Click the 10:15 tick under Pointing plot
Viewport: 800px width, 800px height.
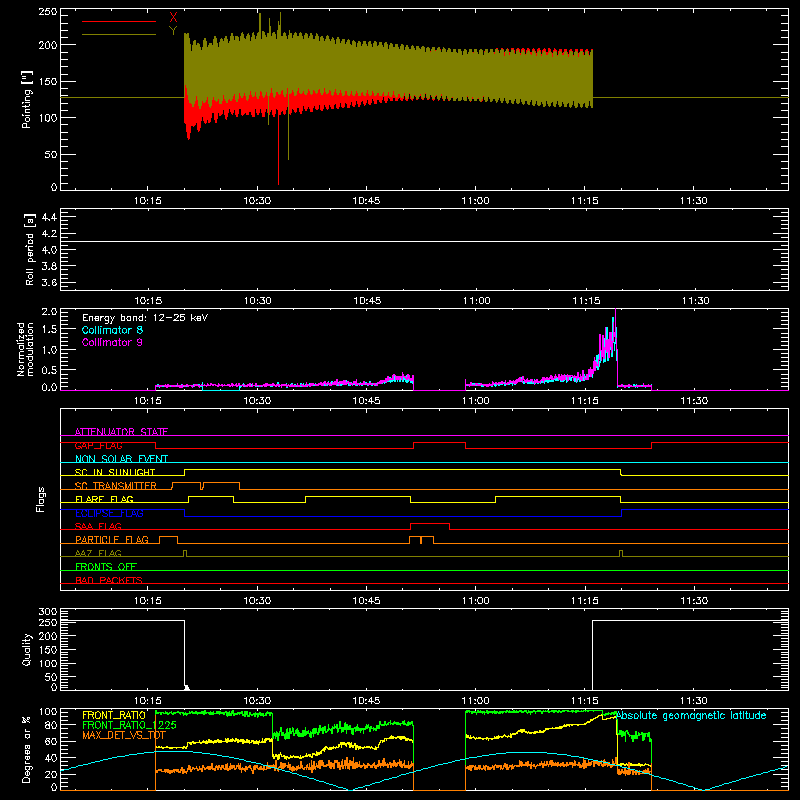[x=147, y=201]
